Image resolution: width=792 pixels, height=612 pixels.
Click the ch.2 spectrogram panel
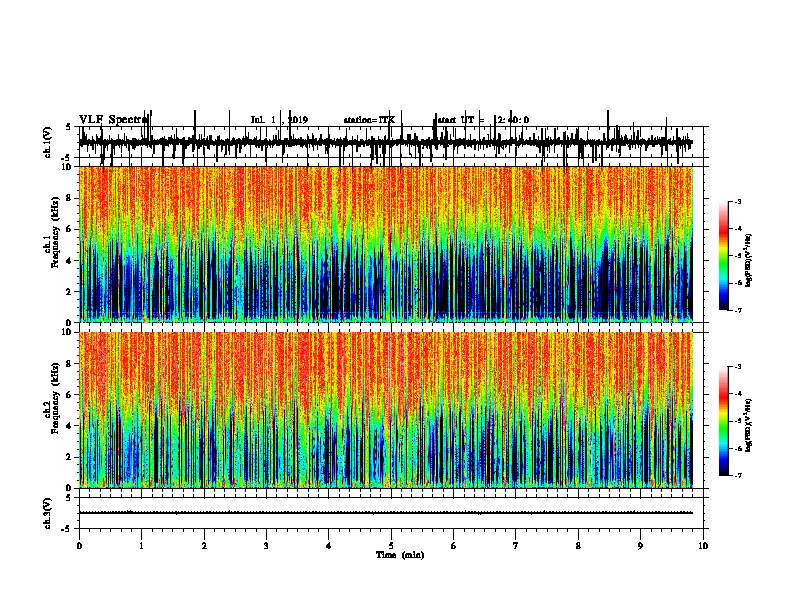tap(386, 410)
